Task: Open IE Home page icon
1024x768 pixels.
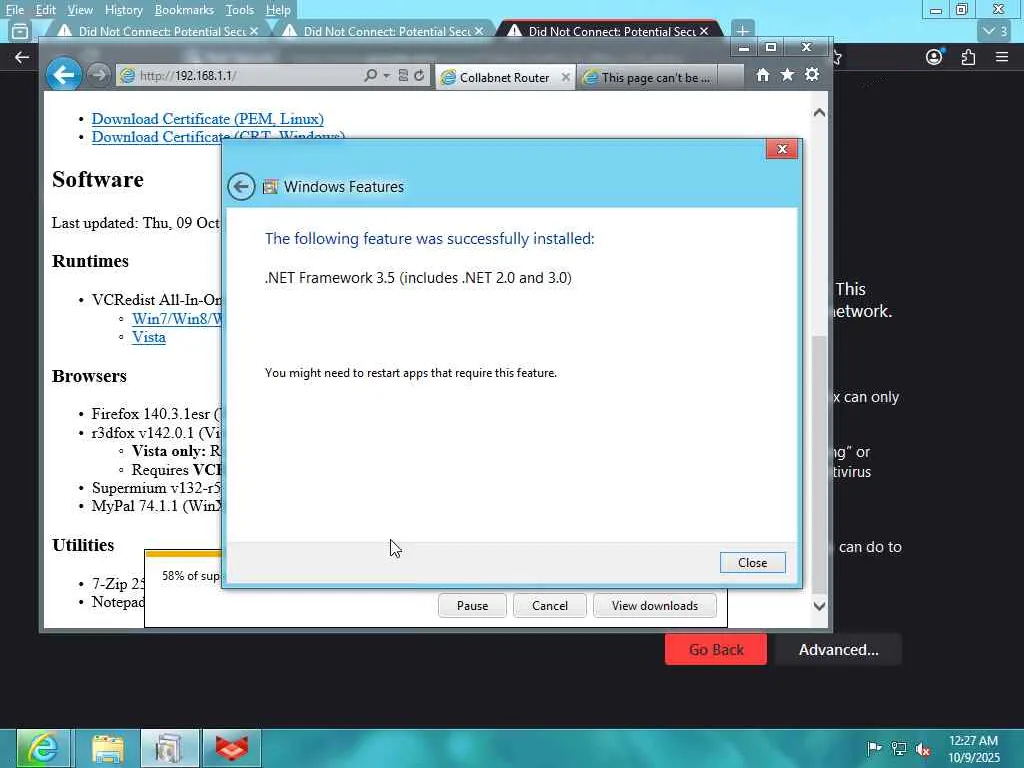Action: 762,75
